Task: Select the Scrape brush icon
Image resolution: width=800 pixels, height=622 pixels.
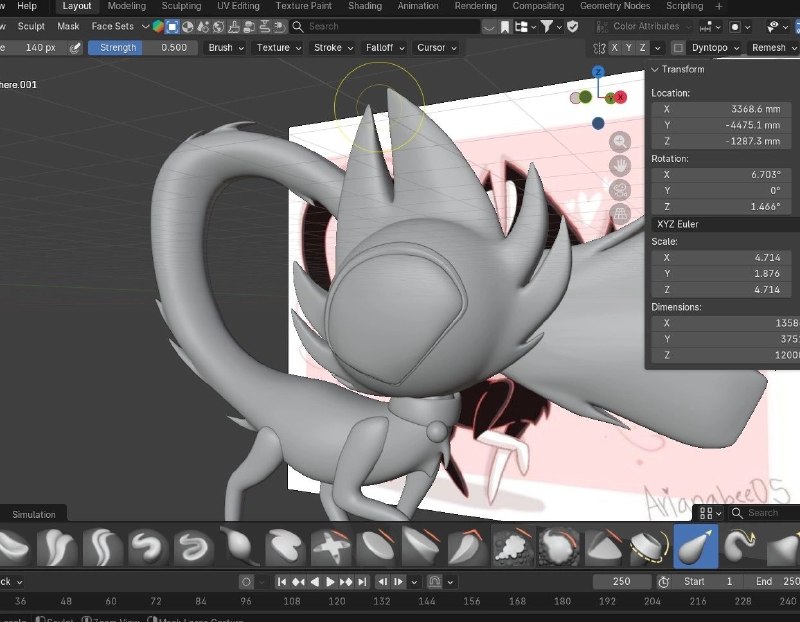Action: [421, 546]
